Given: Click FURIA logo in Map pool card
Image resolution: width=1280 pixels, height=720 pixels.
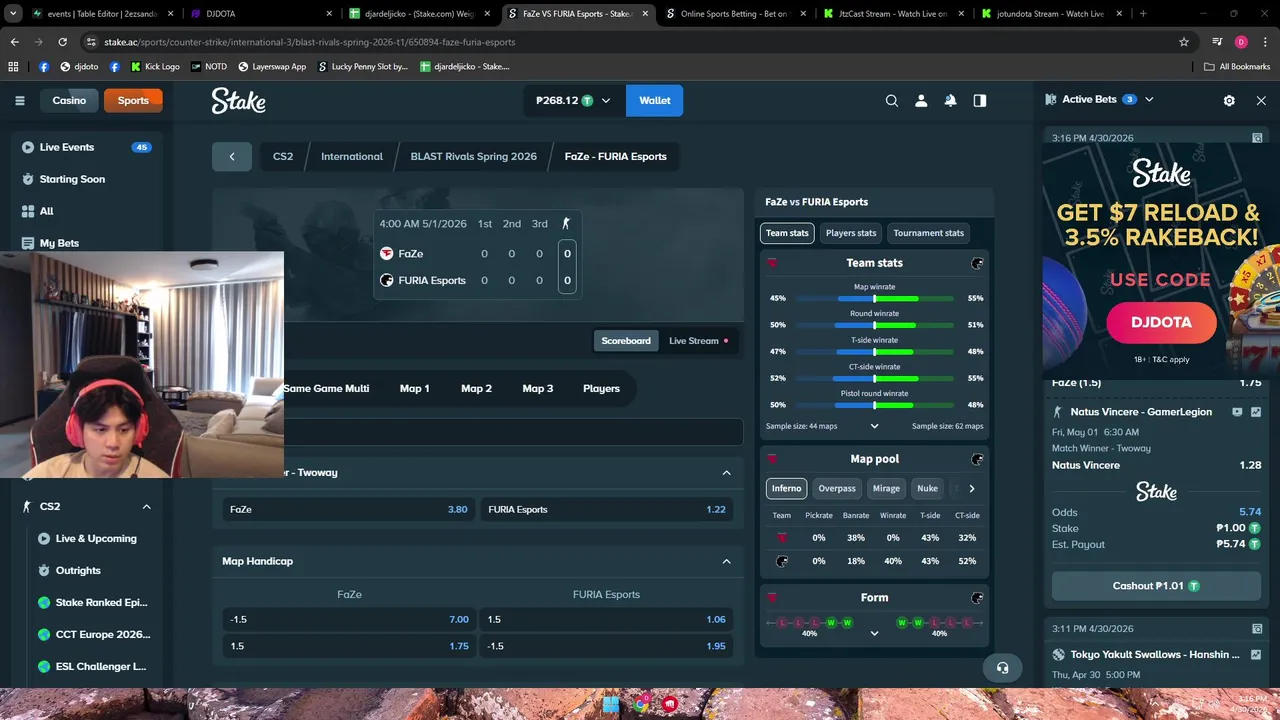Looking at the screenshot, I should tap(977, 459).
